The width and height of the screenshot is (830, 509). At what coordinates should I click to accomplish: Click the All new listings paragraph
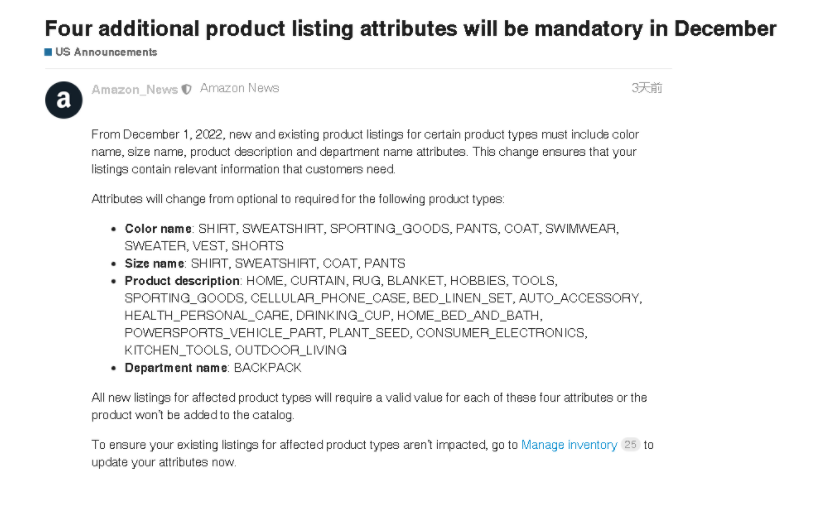(368, 405)
